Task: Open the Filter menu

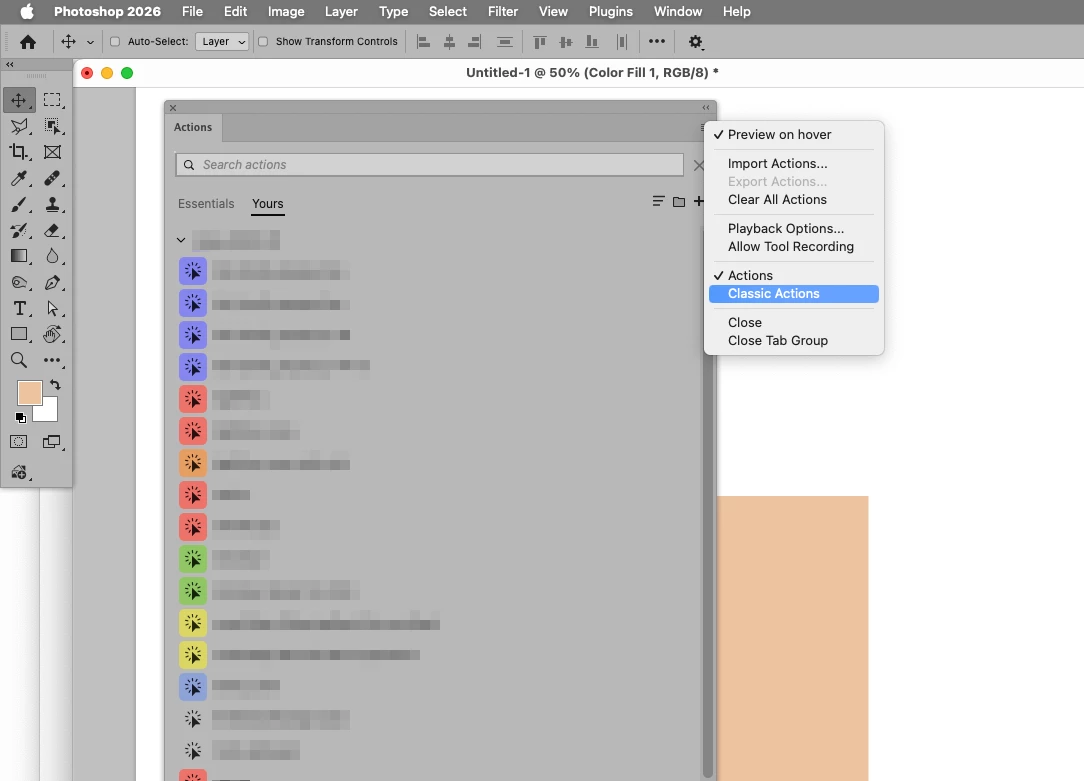Action: click(x=503, y=12)
